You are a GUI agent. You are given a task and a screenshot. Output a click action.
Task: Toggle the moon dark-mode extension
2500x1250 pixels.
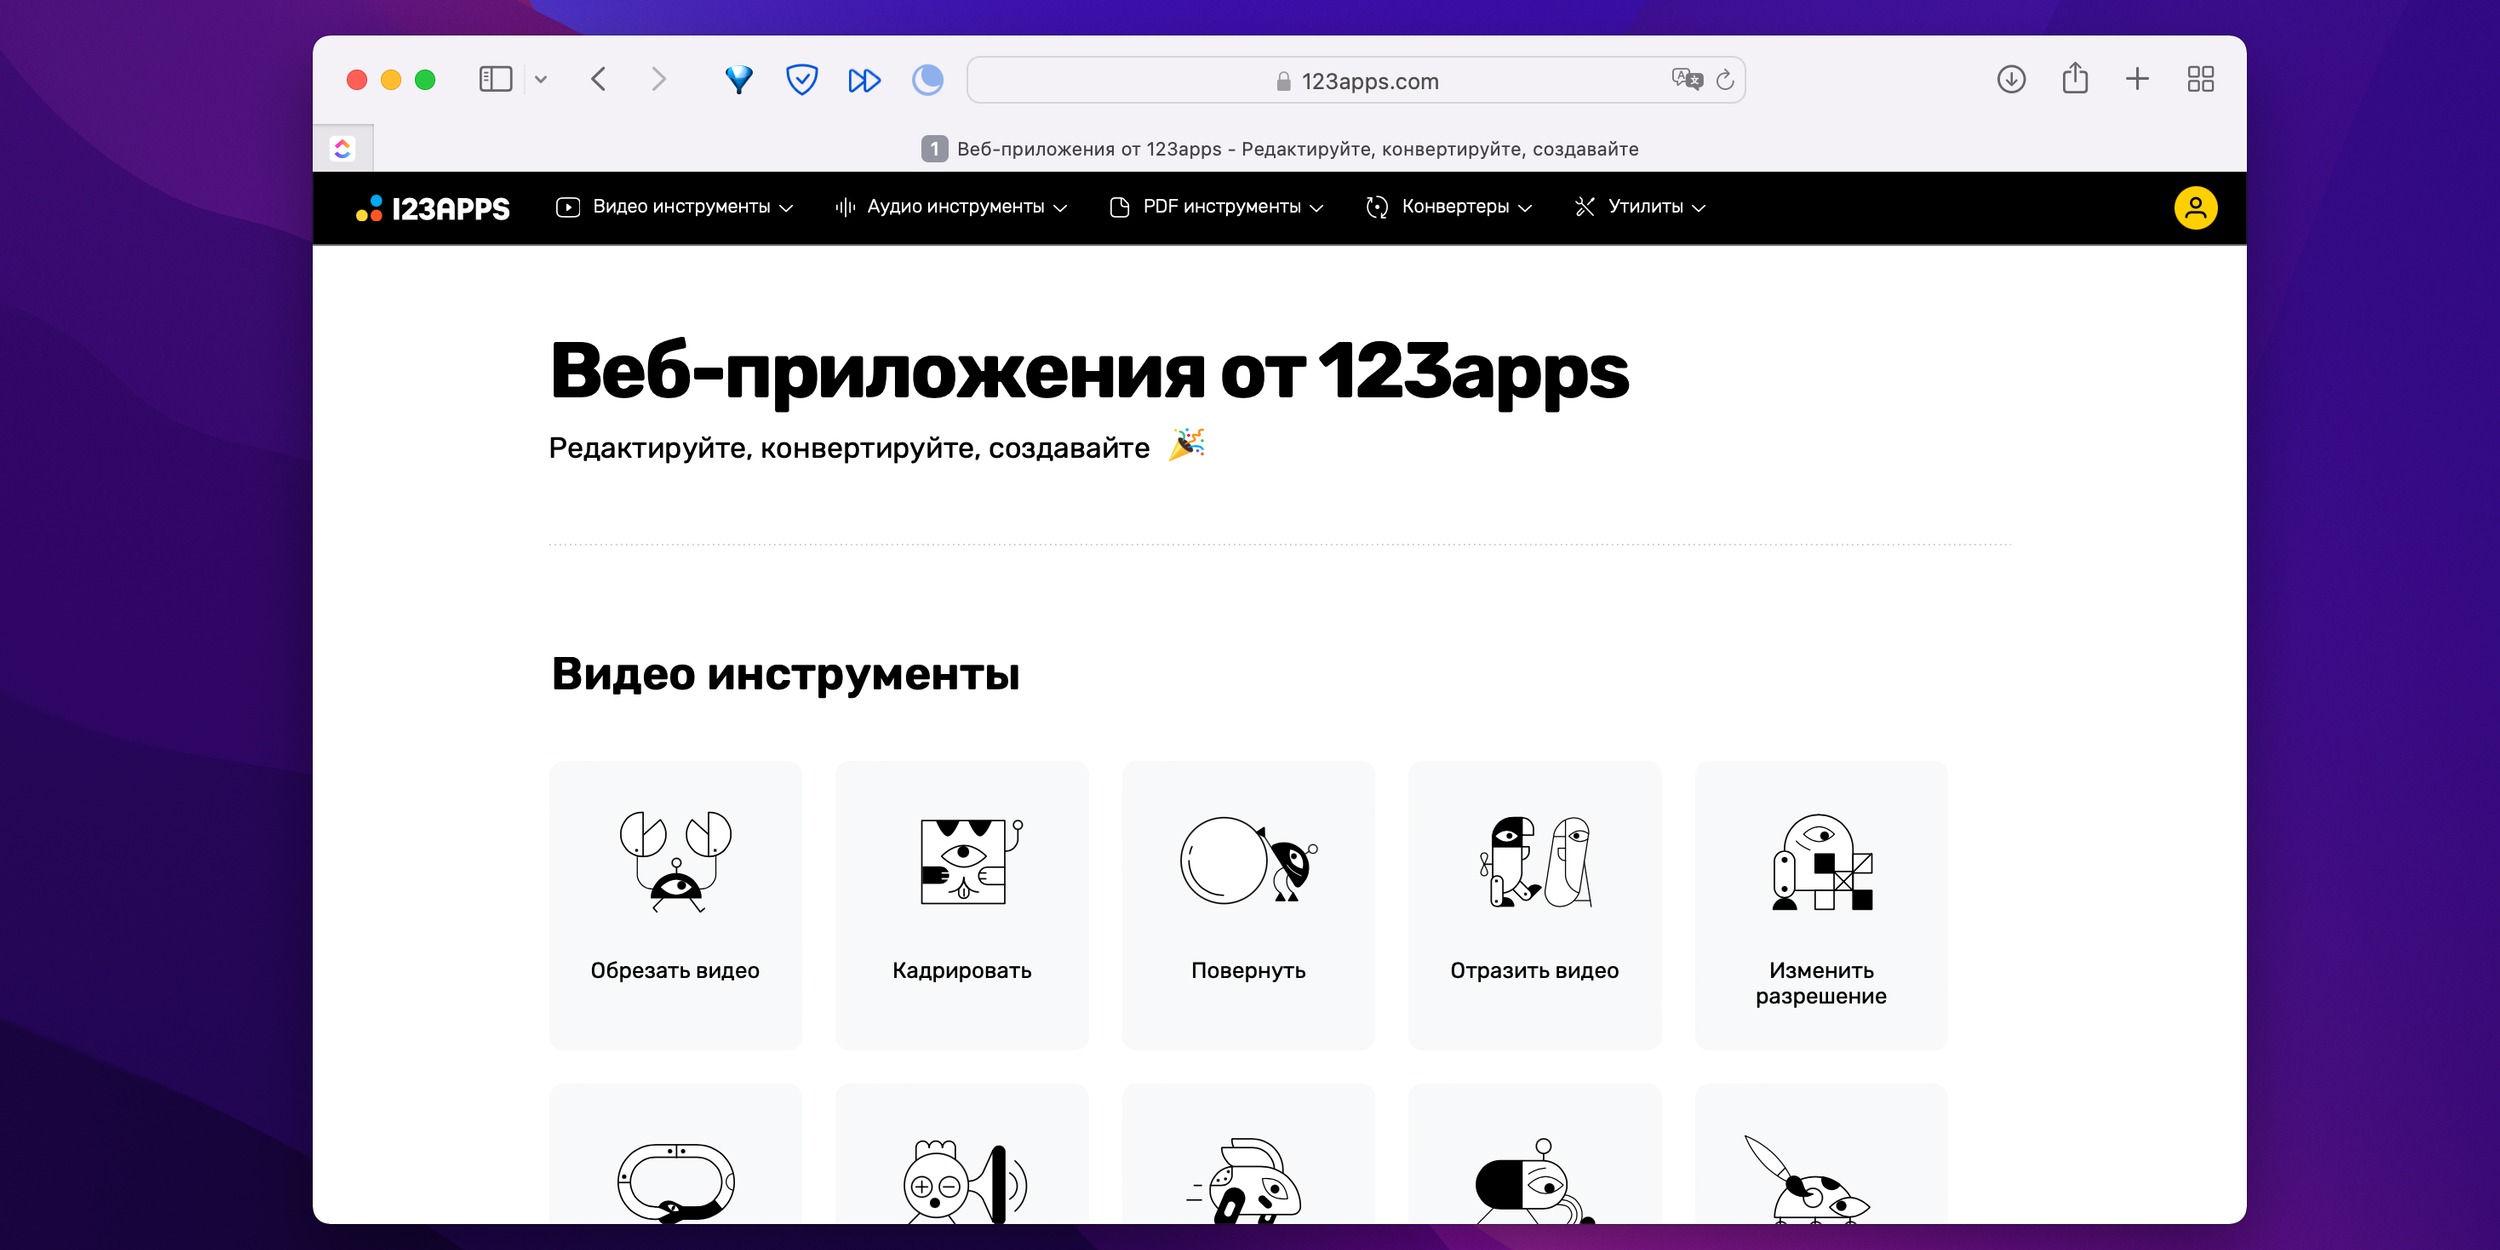[927, 79]
